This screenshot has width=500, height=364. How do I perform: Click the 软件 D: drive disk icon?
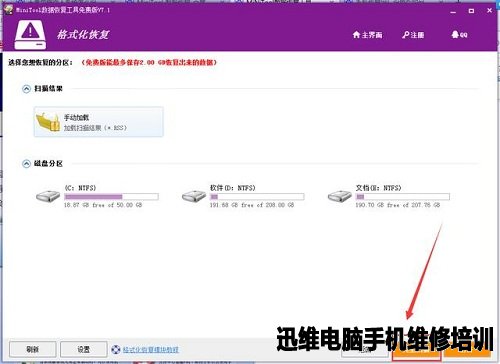click(194, 196)
